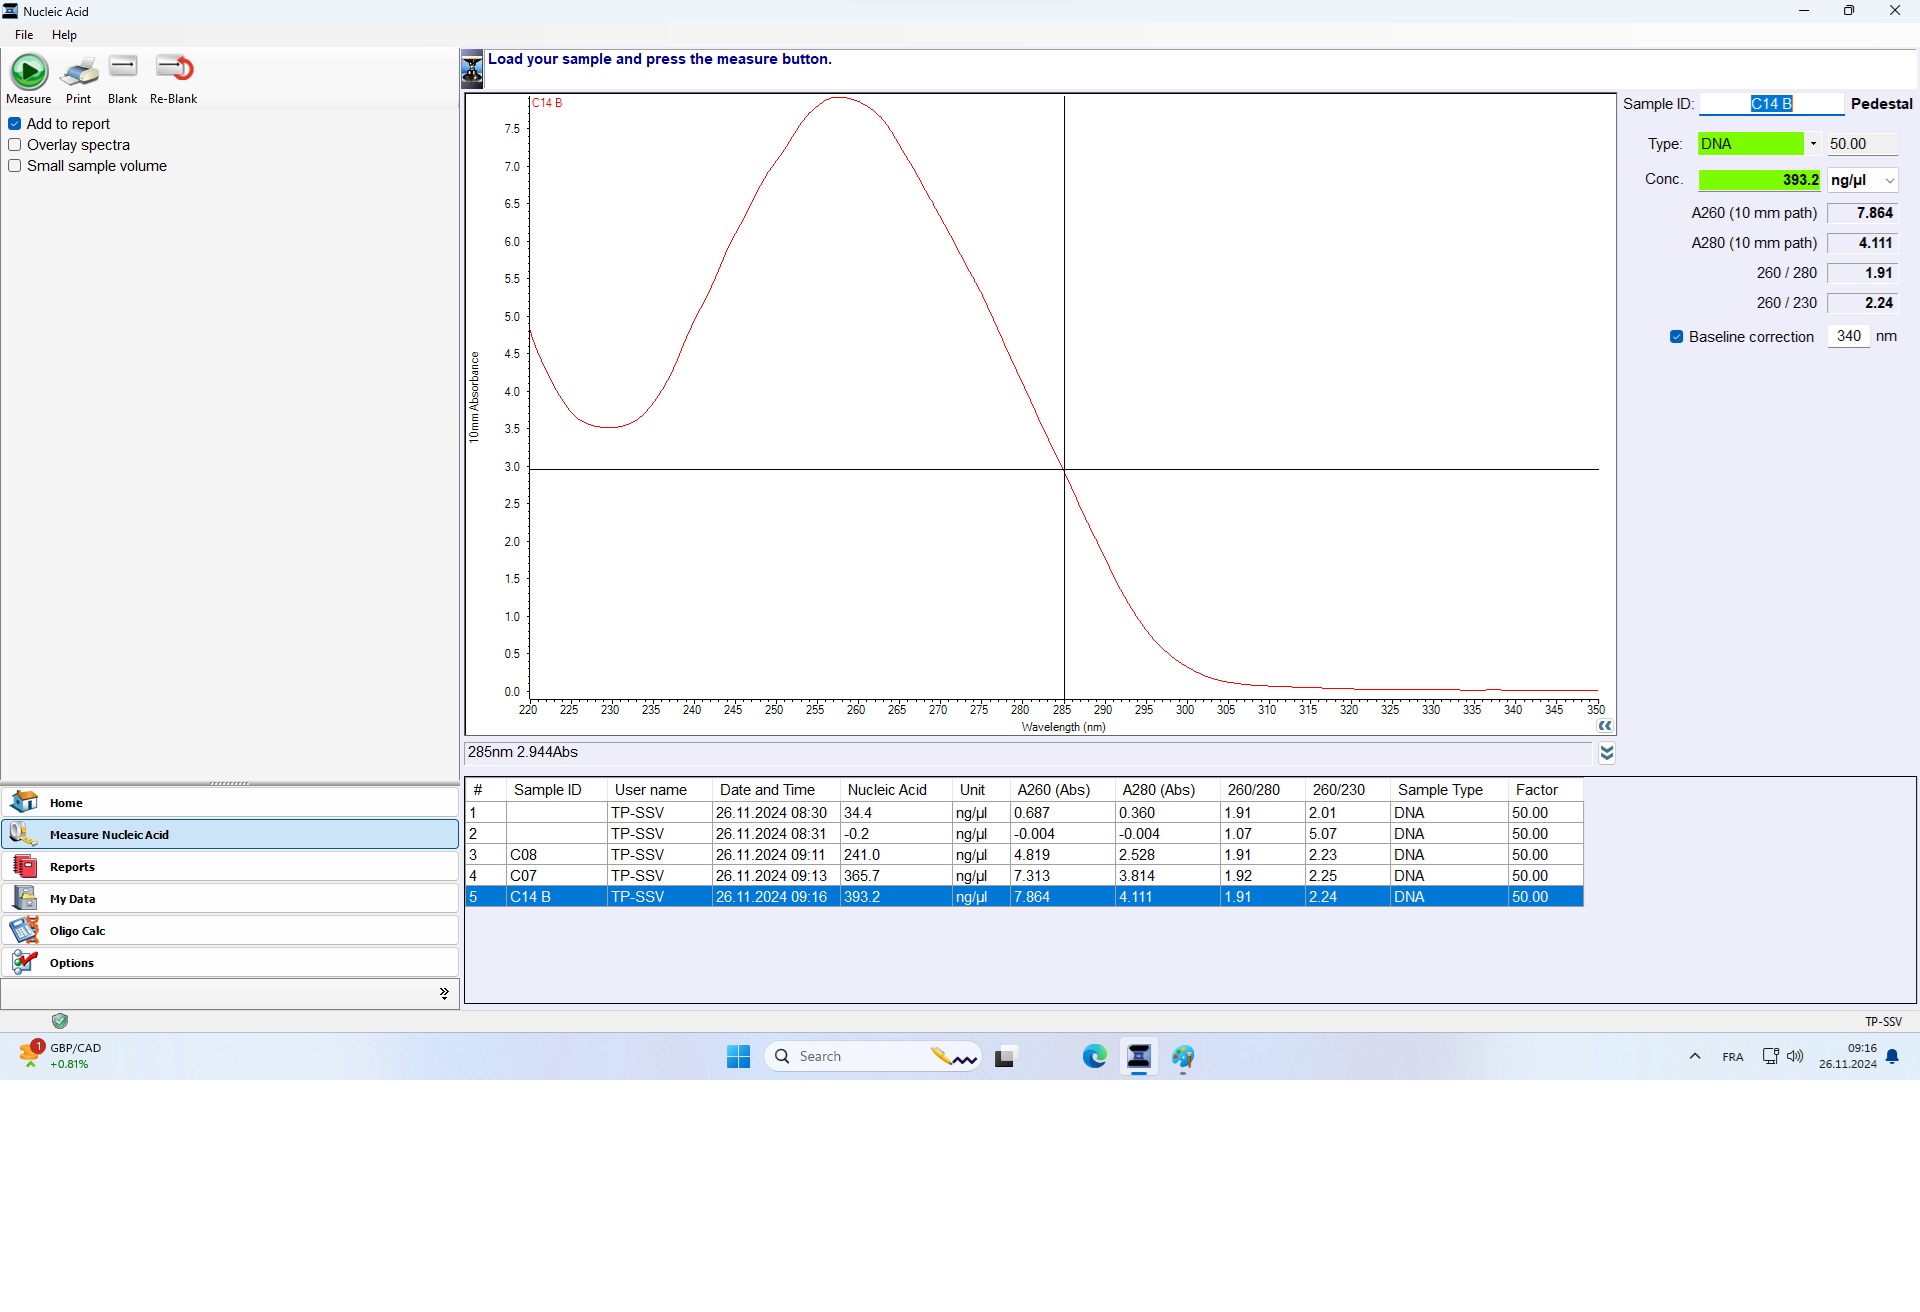The width and height of the screenshot is (1920, 1312).
Task: Click the Print icon in toolbar
Action: (x=79, y=72)
